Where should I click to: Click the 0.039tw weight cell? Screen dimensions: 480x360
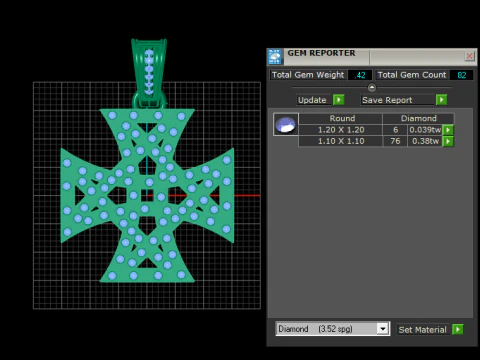tap(425, 130)
